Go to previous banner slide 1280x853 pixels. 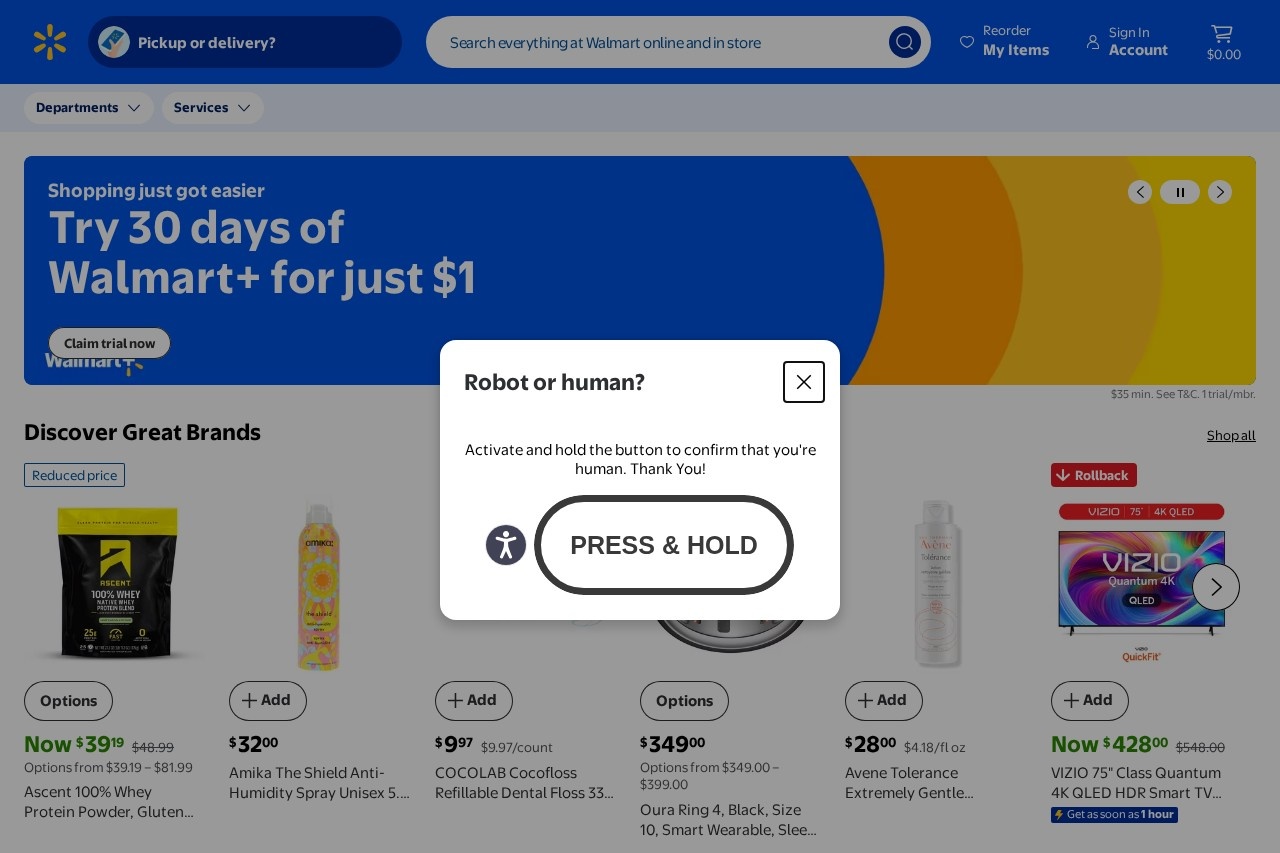(x=1140, y=192)
